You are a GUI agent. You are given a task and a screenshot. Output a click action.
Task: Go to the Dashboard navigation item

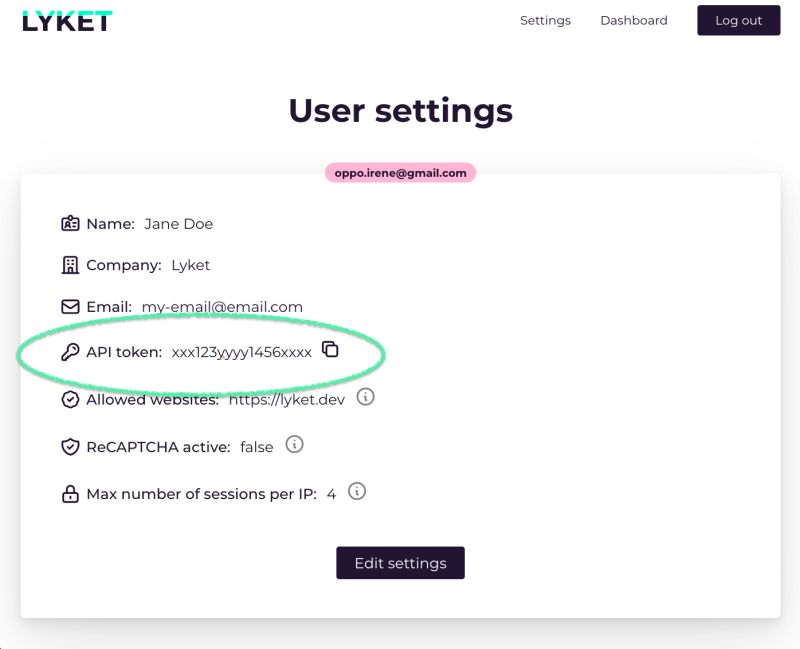tap(634, 20)
